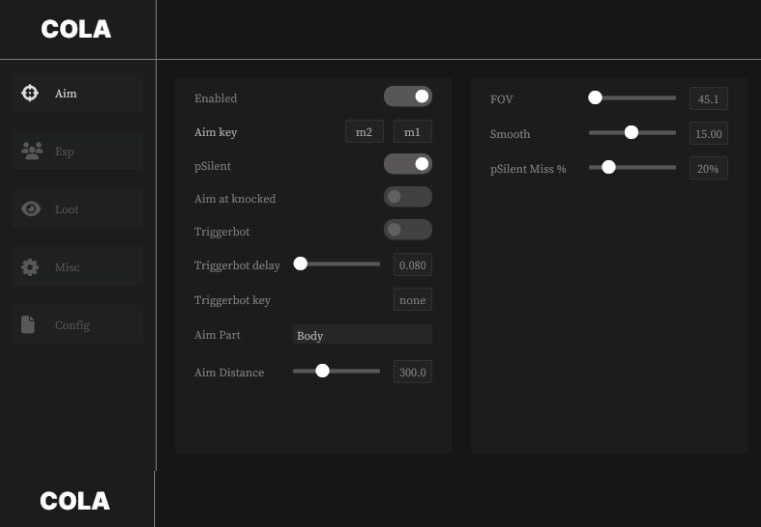Click the m2 Aim key button

(364, 132)
